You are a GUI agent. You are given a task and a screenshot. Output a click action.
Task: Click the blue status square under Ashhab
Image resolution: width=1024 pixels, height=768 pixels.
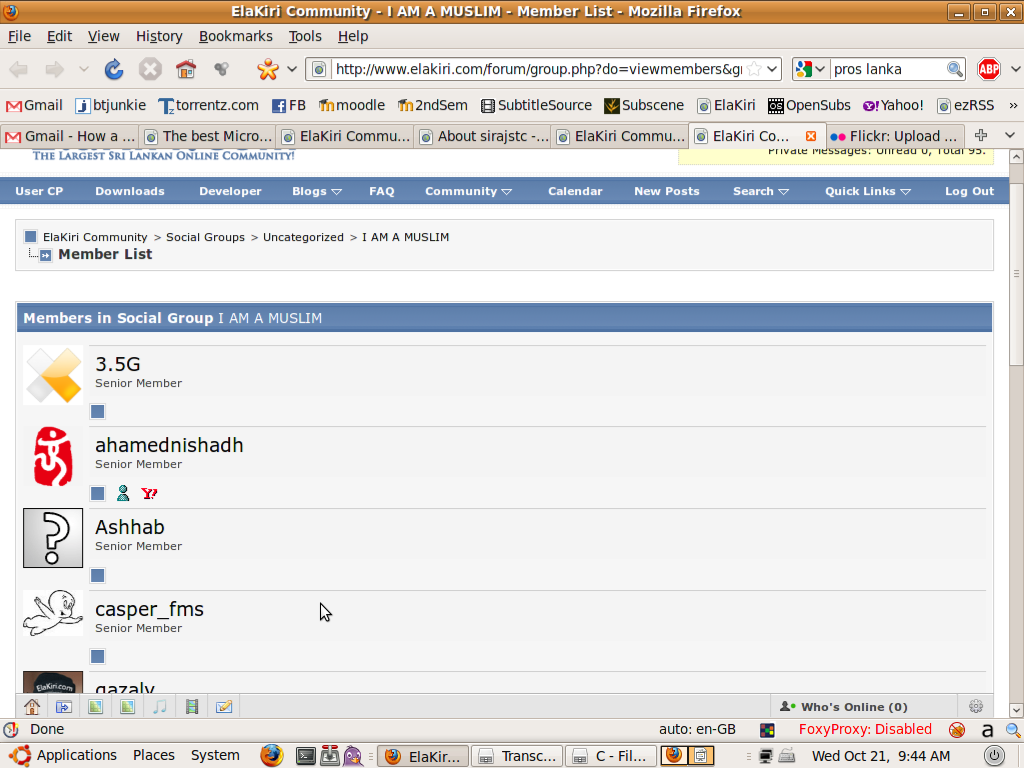97,575
